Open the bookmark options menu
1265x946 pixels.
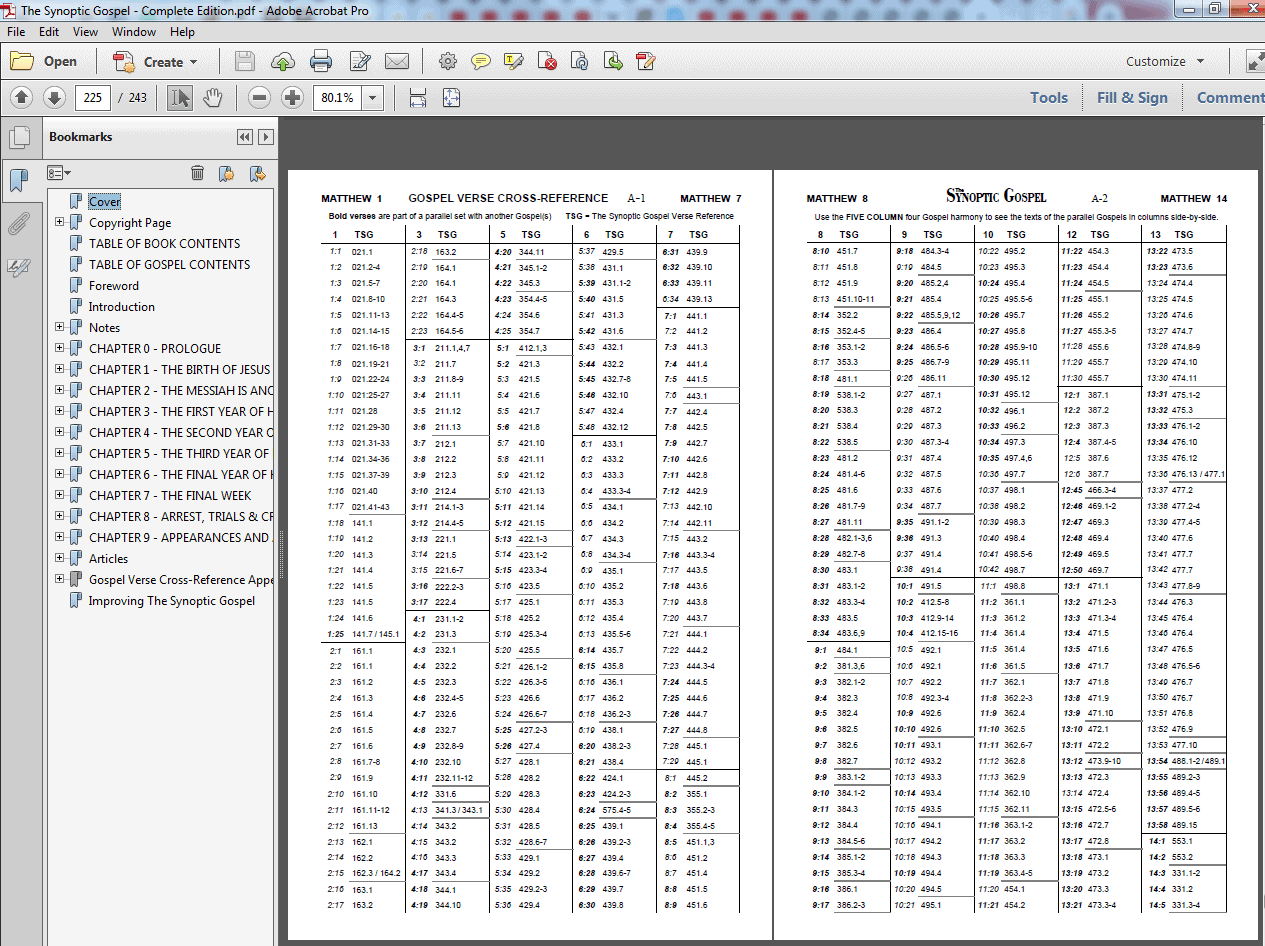[59, 173]
